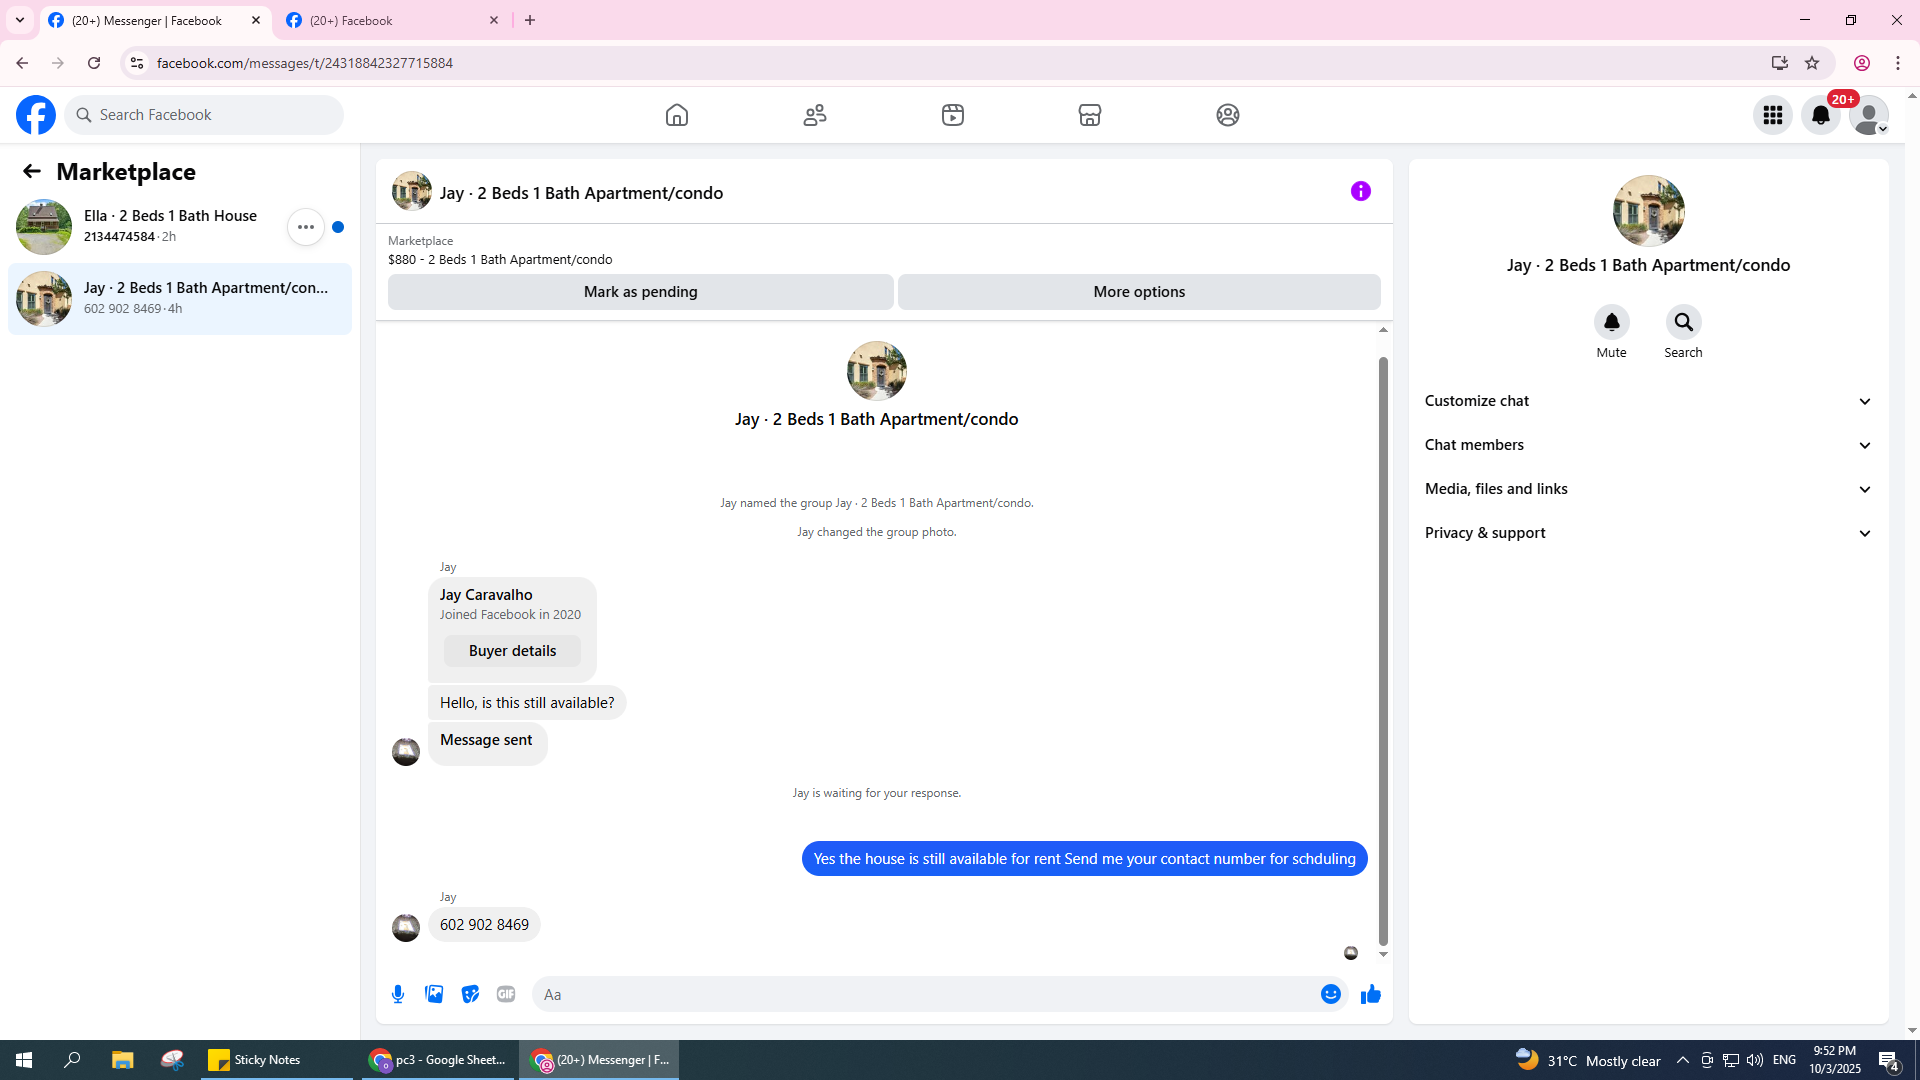Screen dimensions: 1920x1080
Task: Open Ella 2 Beds 1 Bath House chat
Action: coord(180,227)
